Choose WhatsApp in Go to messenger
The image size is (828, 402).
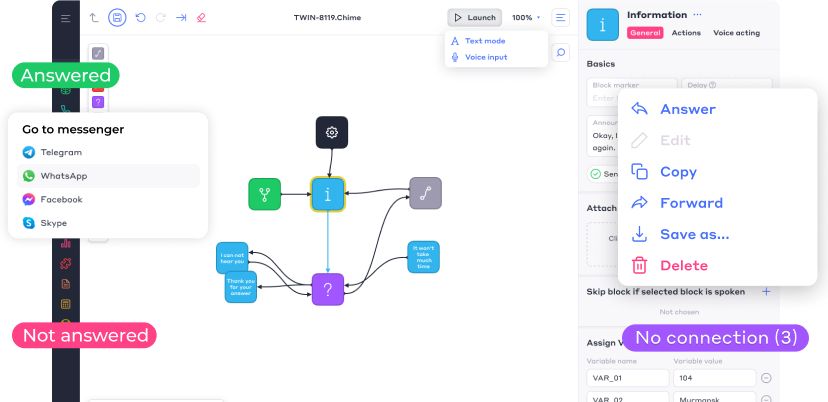[63, 176]
